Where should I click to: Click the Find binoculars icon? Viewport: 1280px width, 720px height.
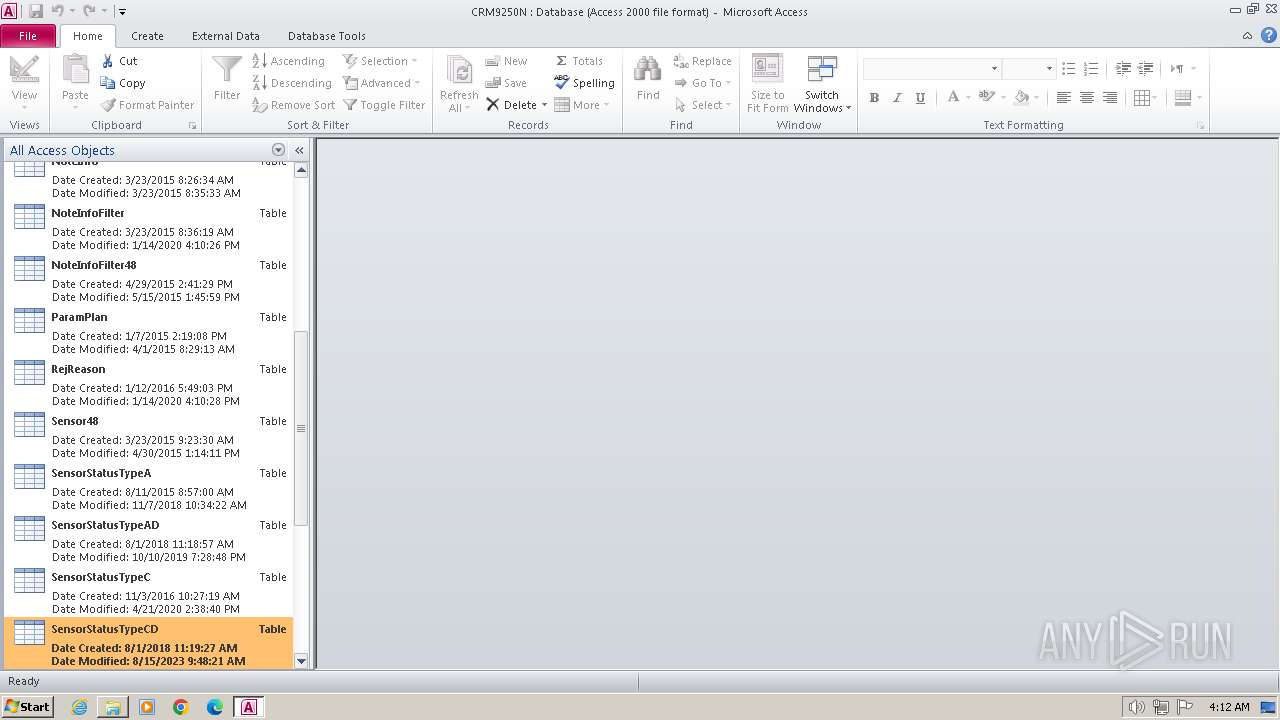(648, 69)
